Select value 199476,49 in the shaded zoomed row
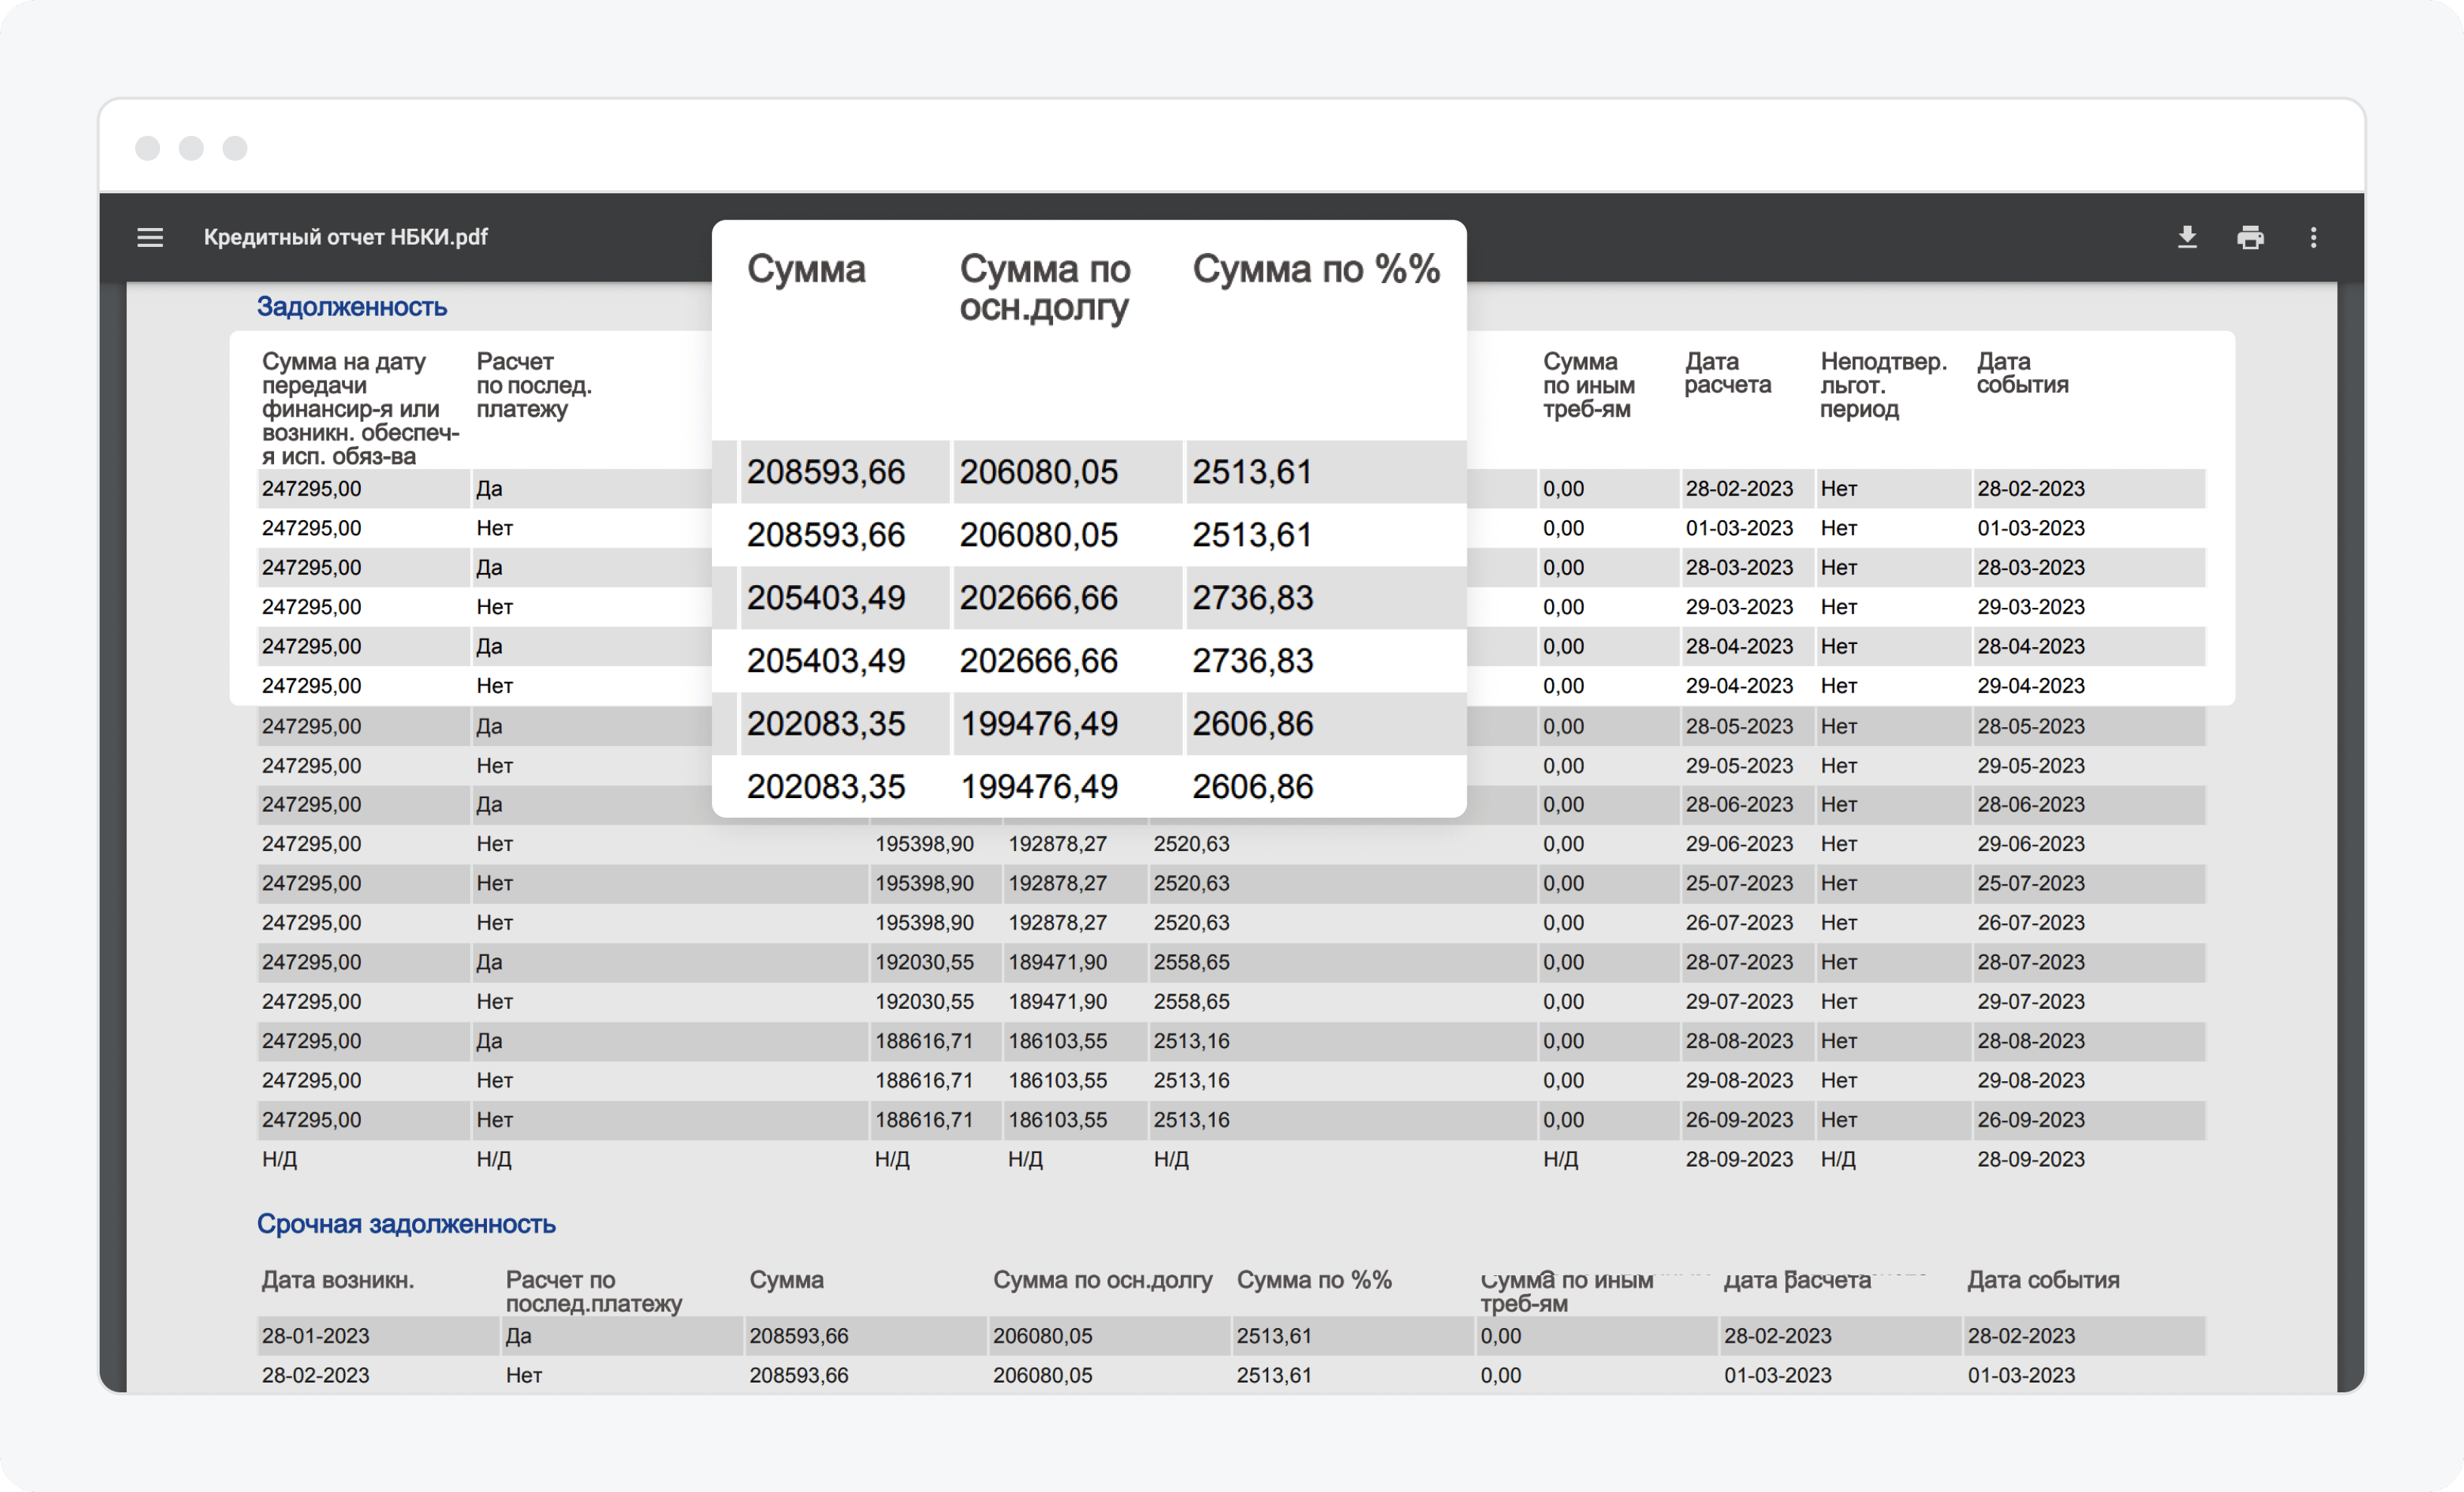 [1039, 724]
